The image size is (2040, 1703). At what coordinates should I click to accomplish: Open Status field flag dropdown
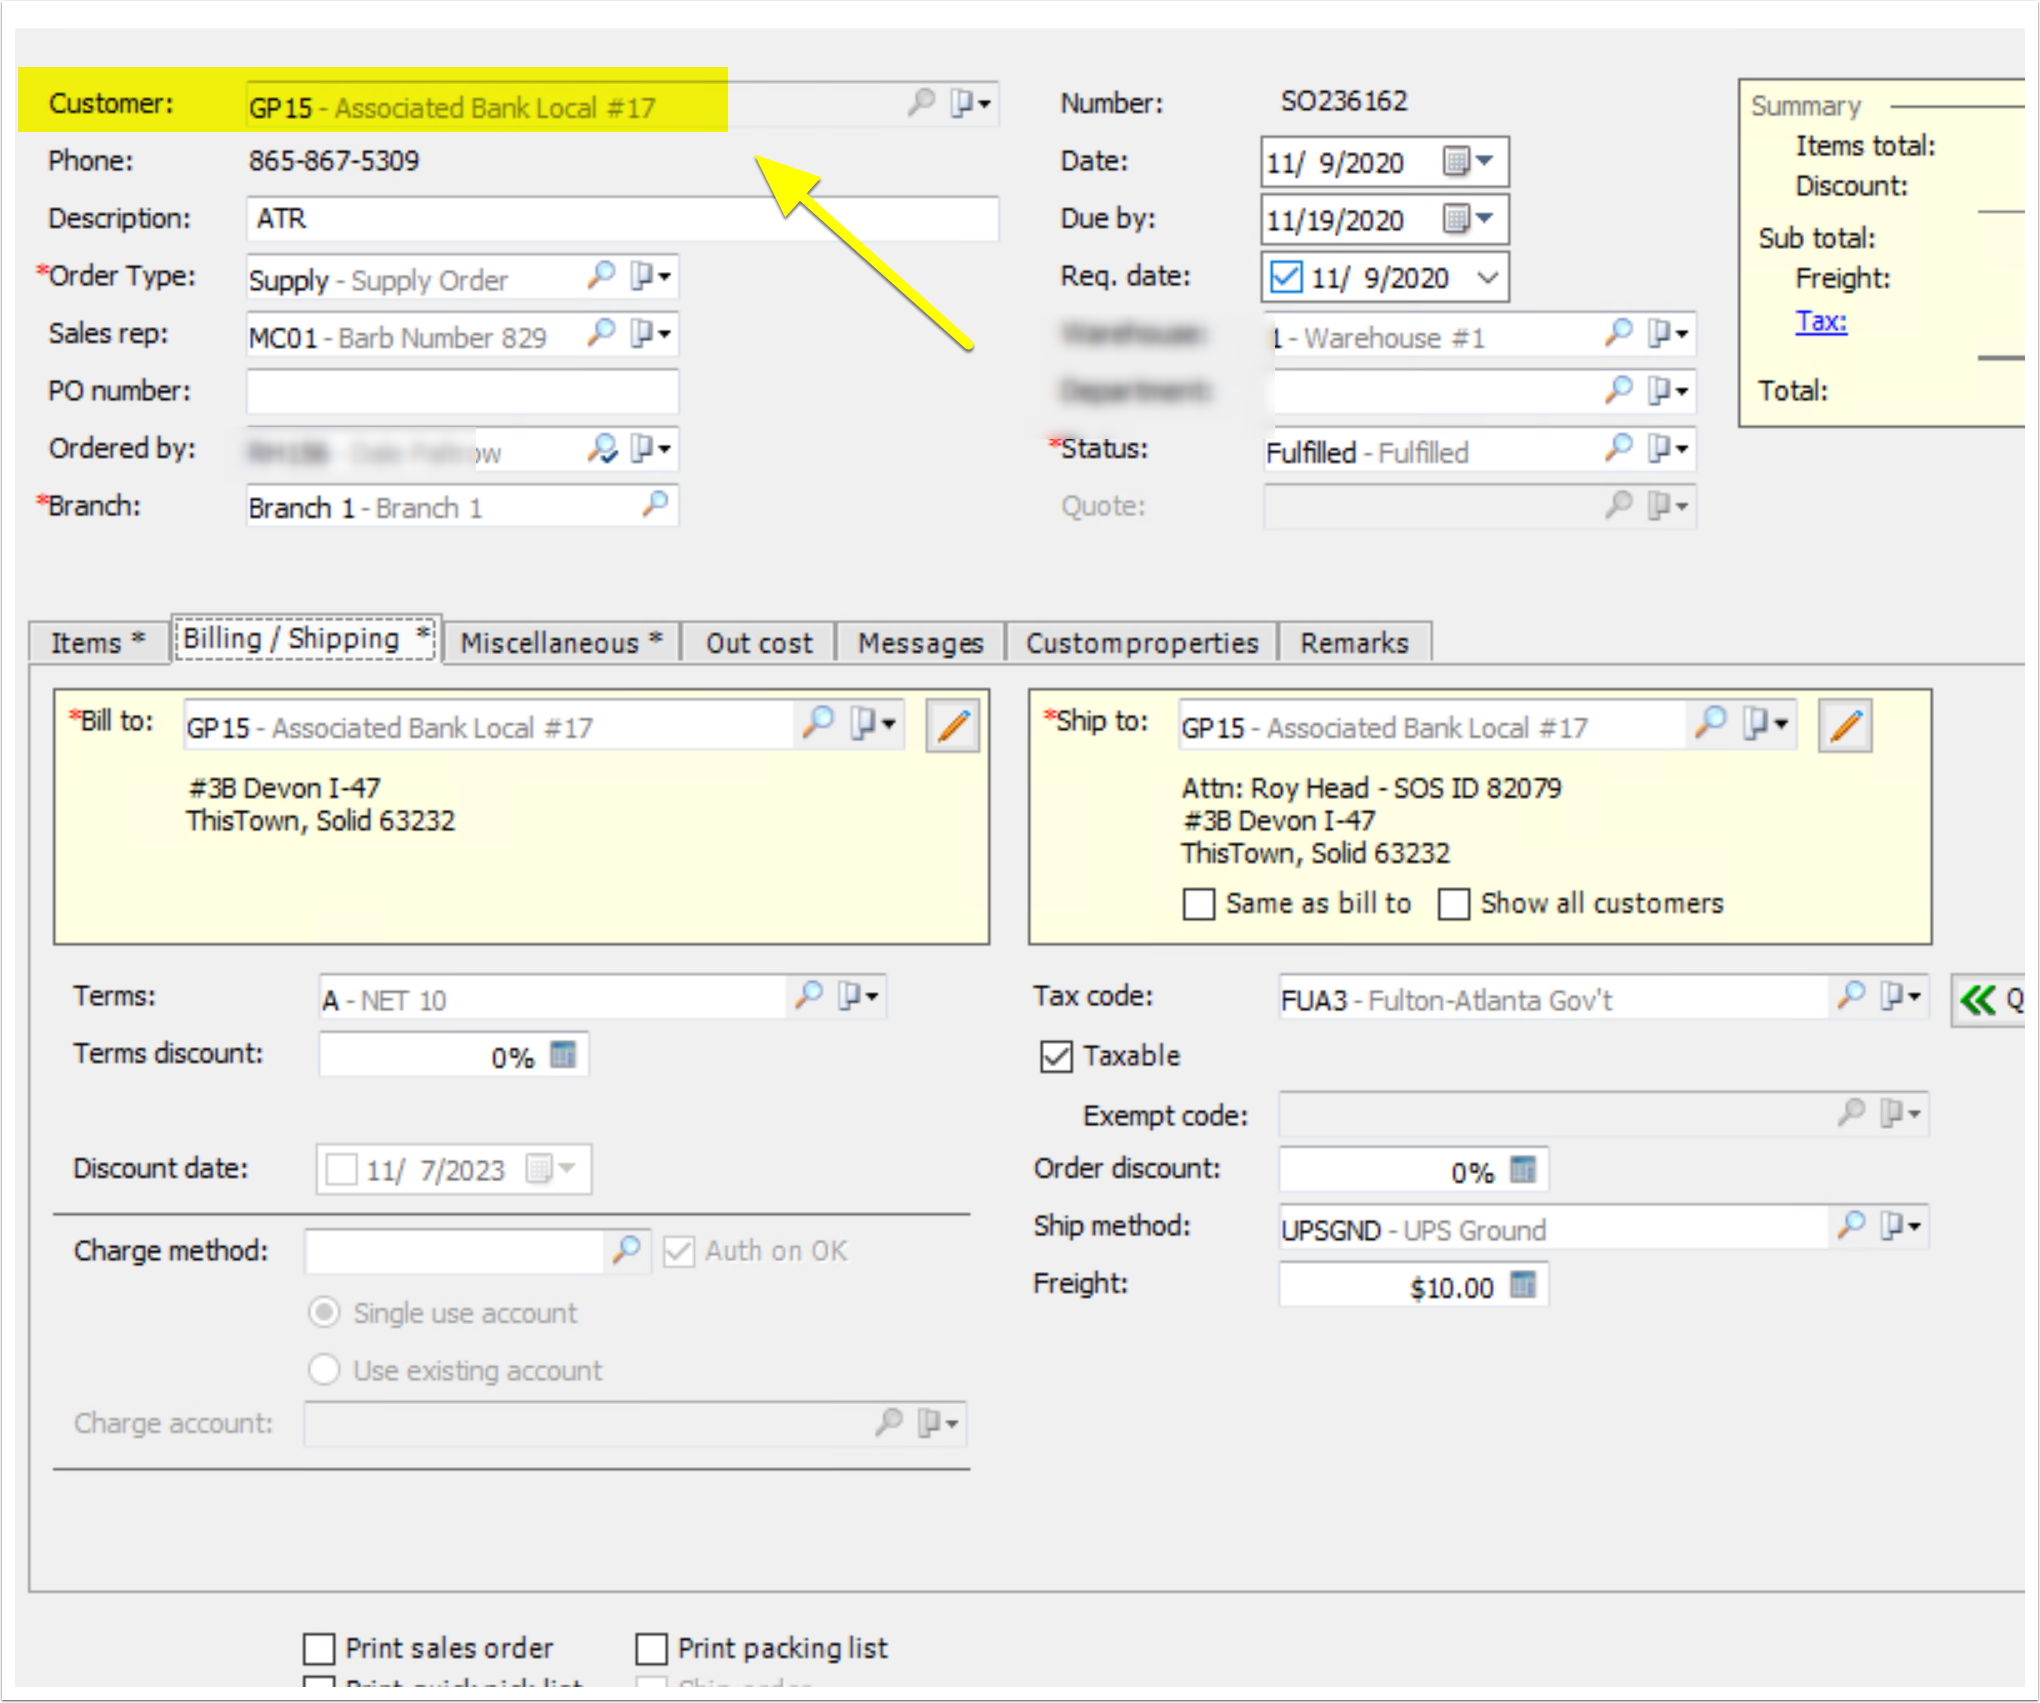[x=1668, y=447]
